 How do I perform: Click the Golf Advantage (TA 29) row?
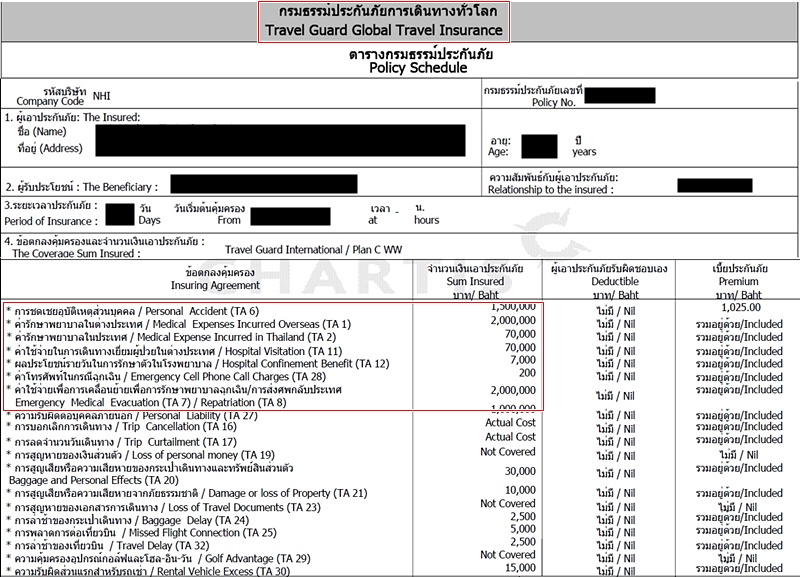pos(158,559)
